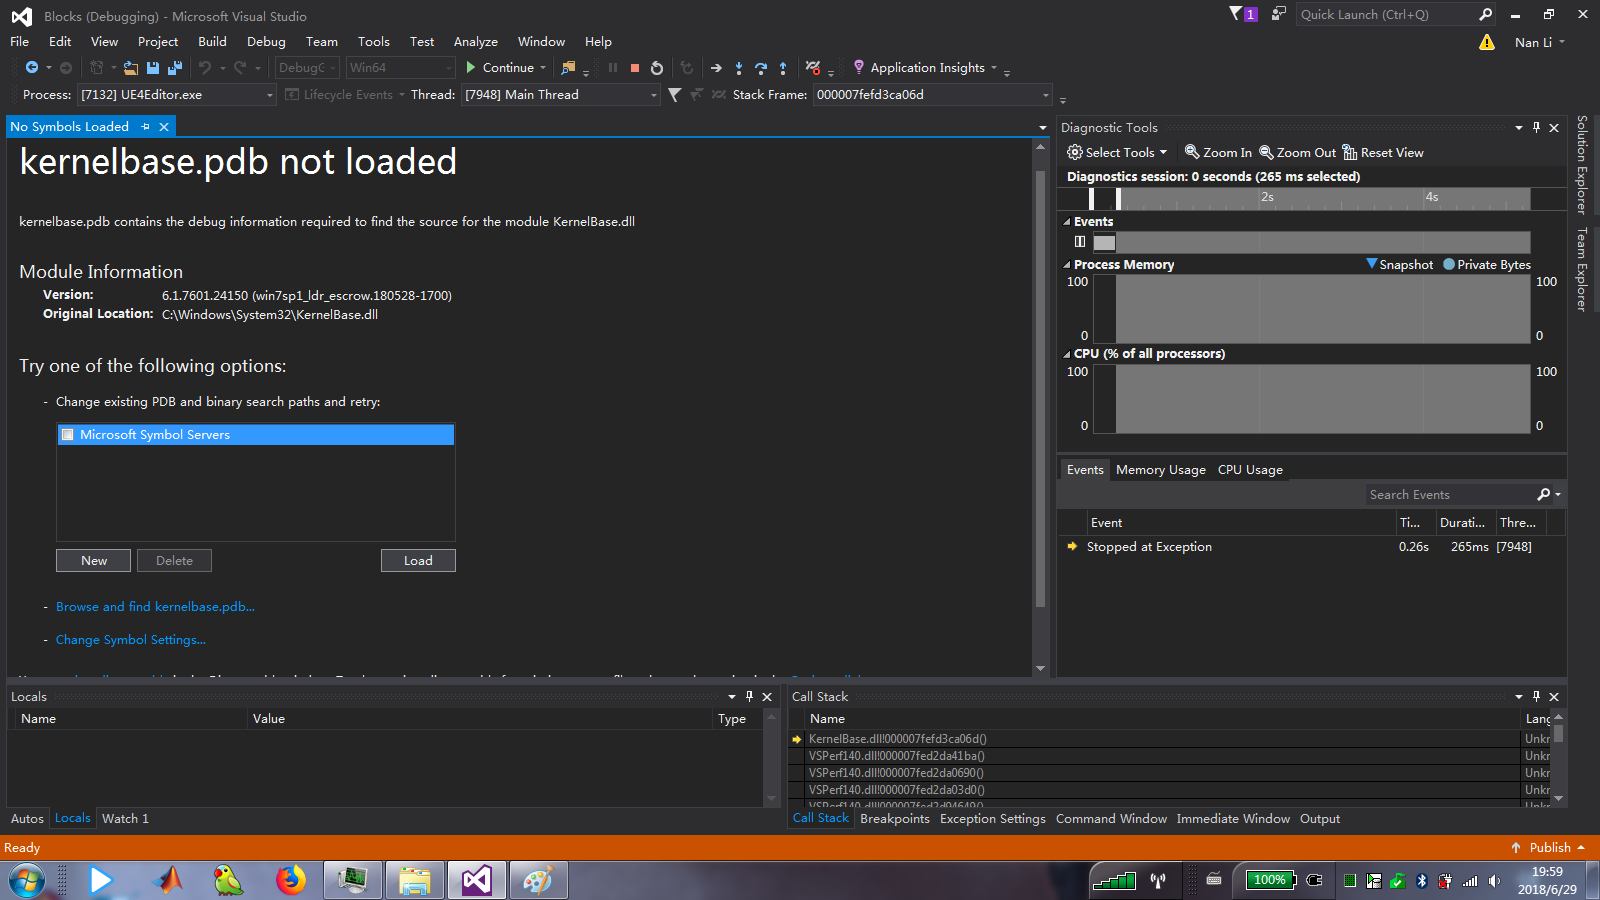This screenshot has width=1600, height=900.
Task: Open Change Symbol Settings link
Action: tap(130, 639)
